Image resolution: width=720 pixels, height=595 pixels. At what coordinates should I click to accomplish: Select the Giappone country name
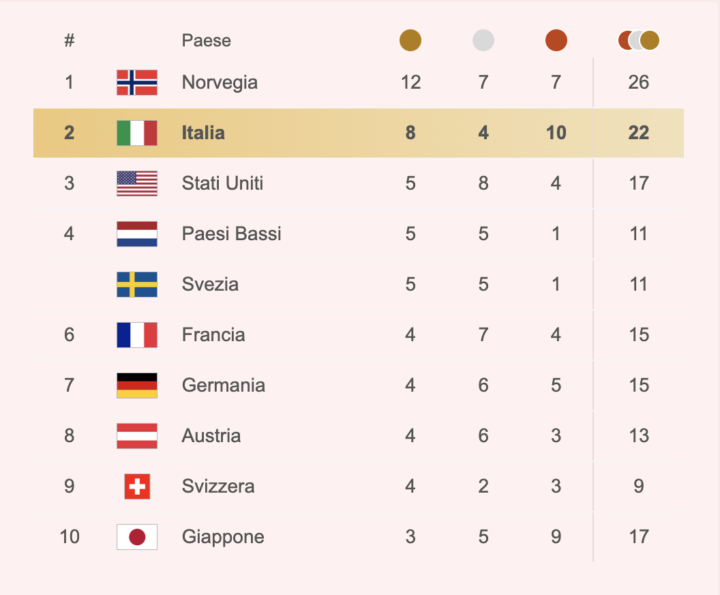pos(223,537)
